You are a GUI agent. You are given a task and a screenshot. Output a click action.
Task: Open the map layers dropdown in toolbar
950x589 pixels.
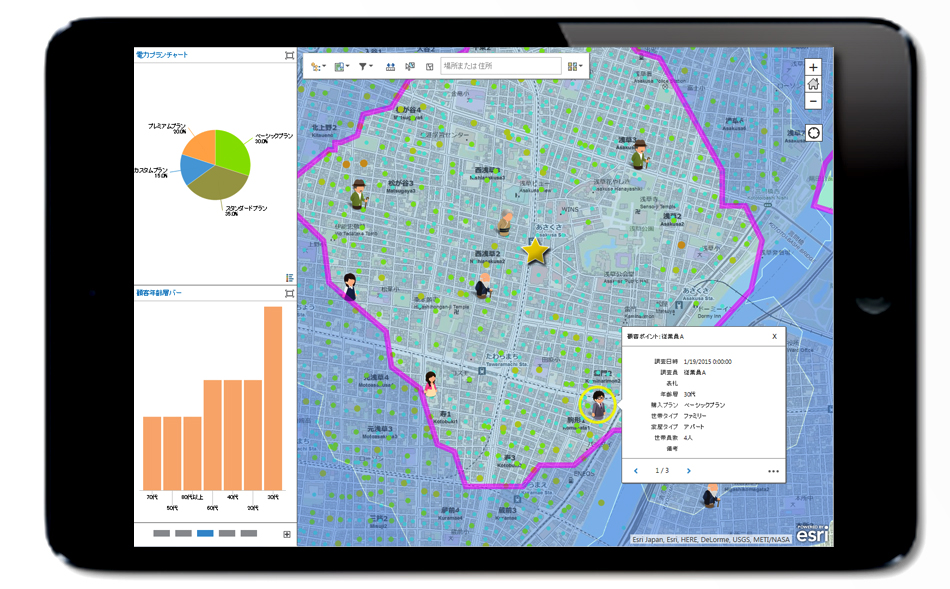(318, 66)
